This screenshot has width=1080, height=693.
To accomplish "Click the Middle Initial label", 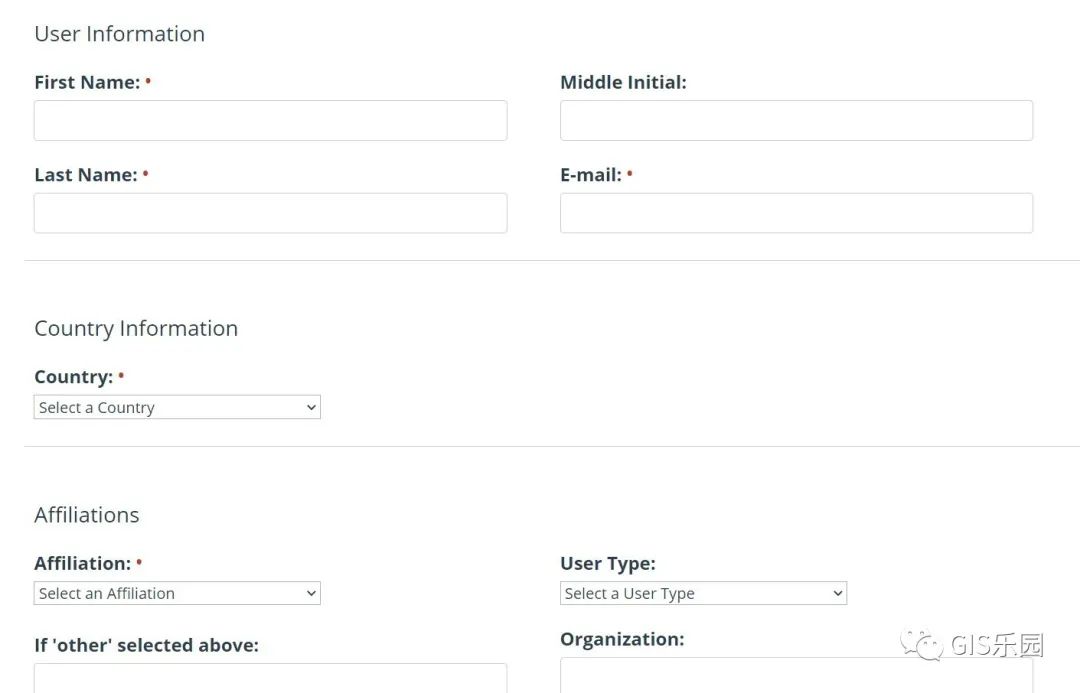I will click(x=623, y=83).
